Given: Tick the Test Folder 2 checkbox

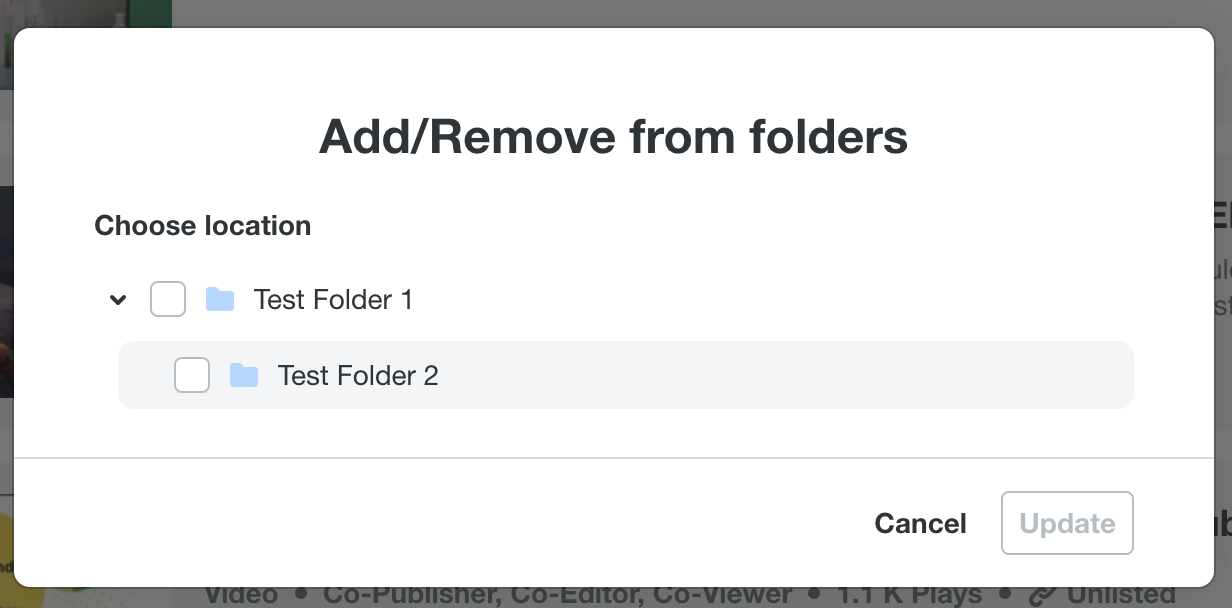Looking at the screenshot, I should [x=192, y=375].
